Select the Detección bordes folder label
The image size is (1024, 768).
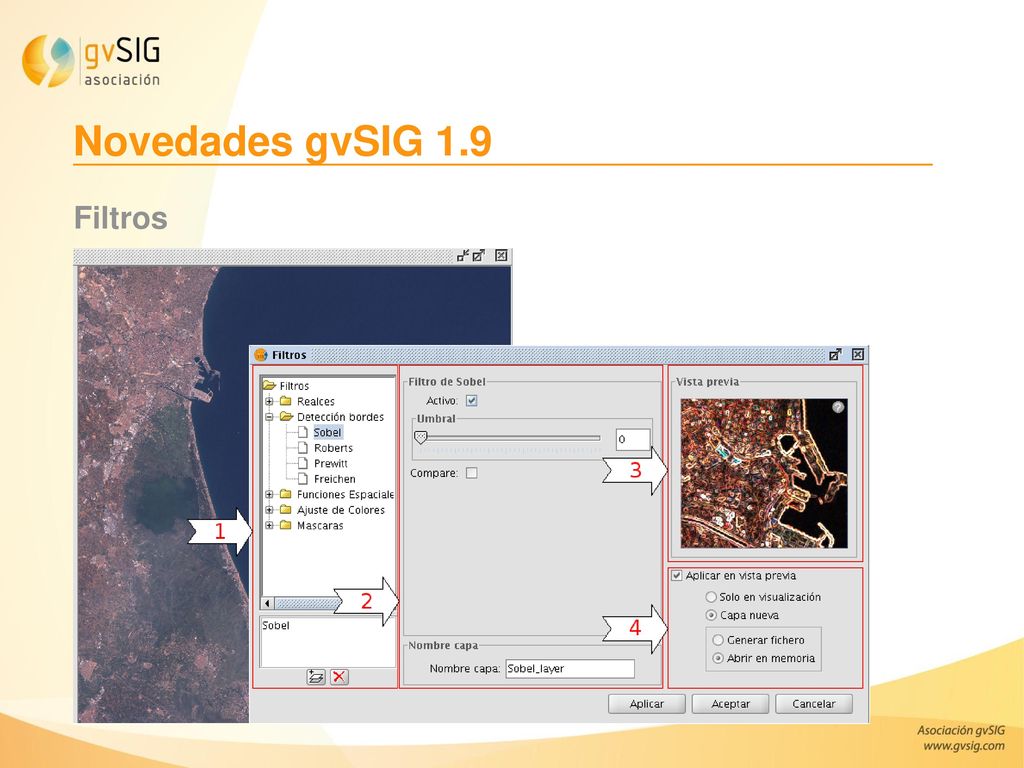tap(340, 417)
